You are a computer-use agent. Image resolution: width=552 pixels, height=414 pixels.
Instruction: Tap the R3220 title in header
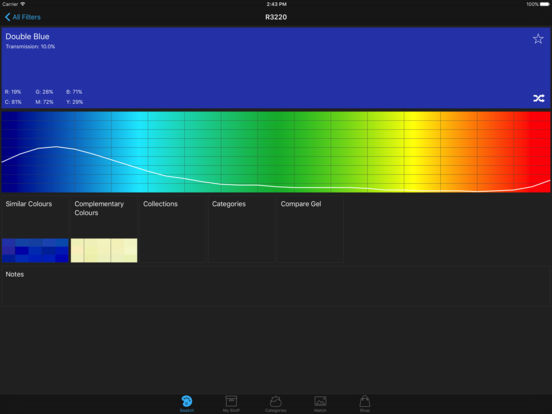click(x=276, y=17)
